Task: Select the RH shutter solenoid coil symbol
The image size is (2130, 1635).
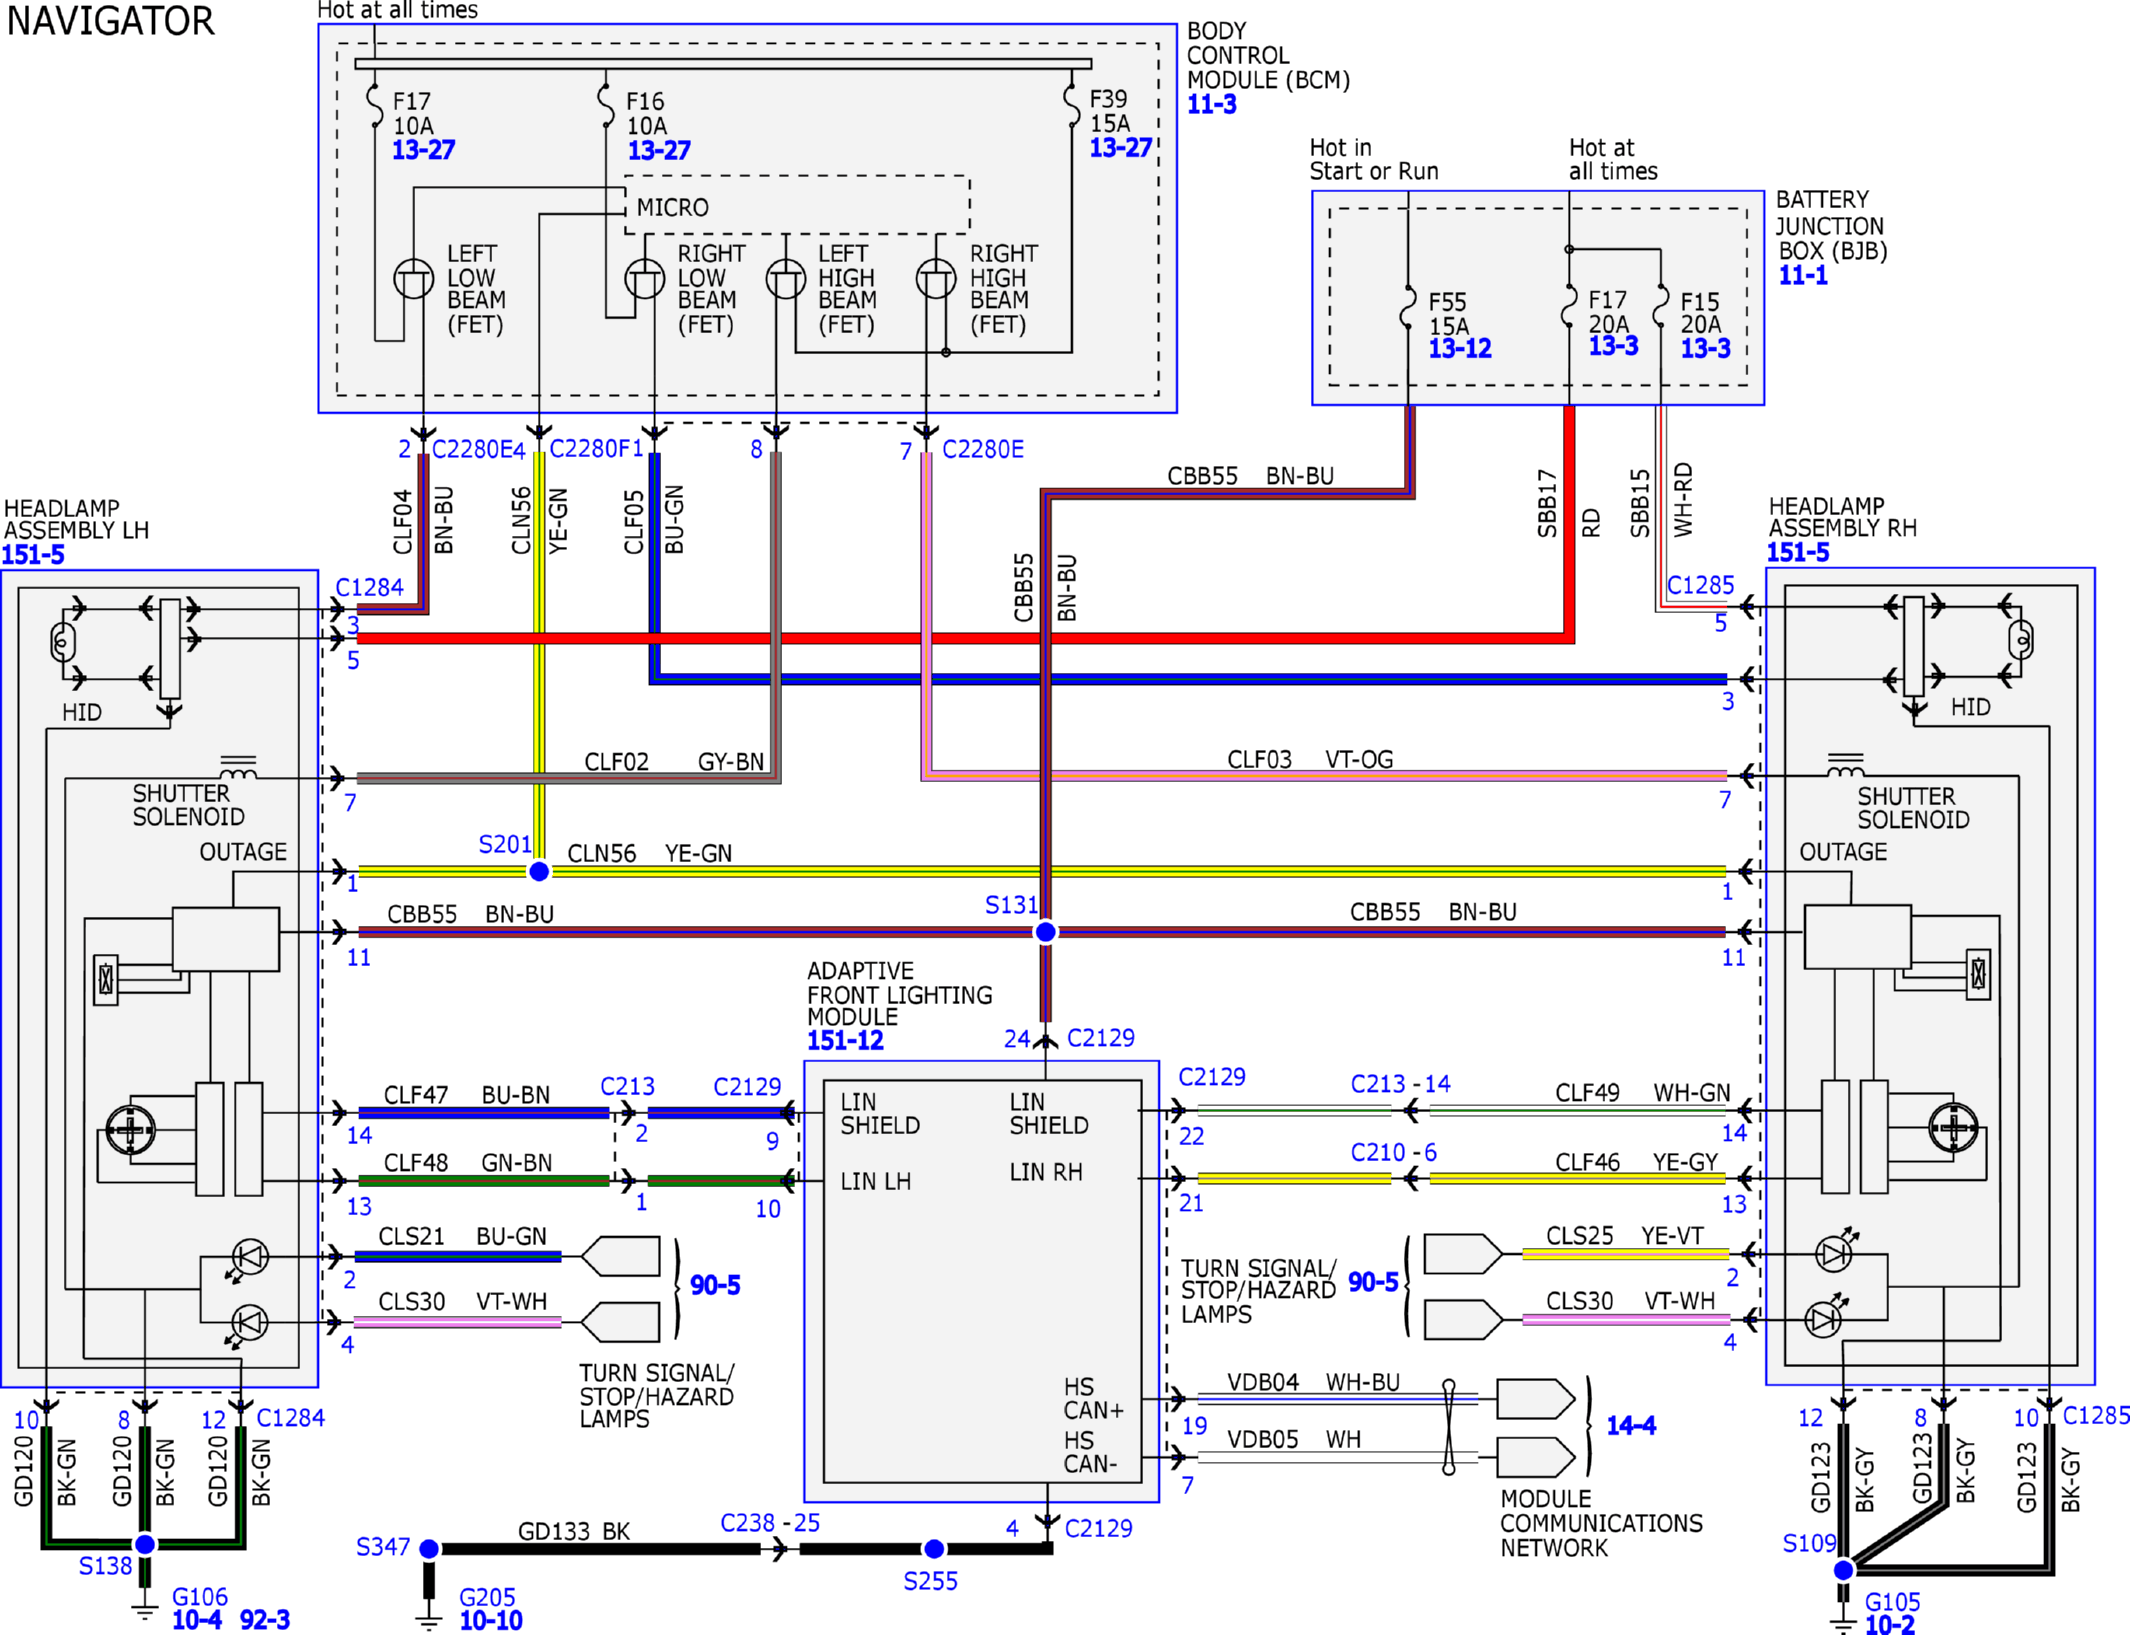Action: pos(1845,766)
